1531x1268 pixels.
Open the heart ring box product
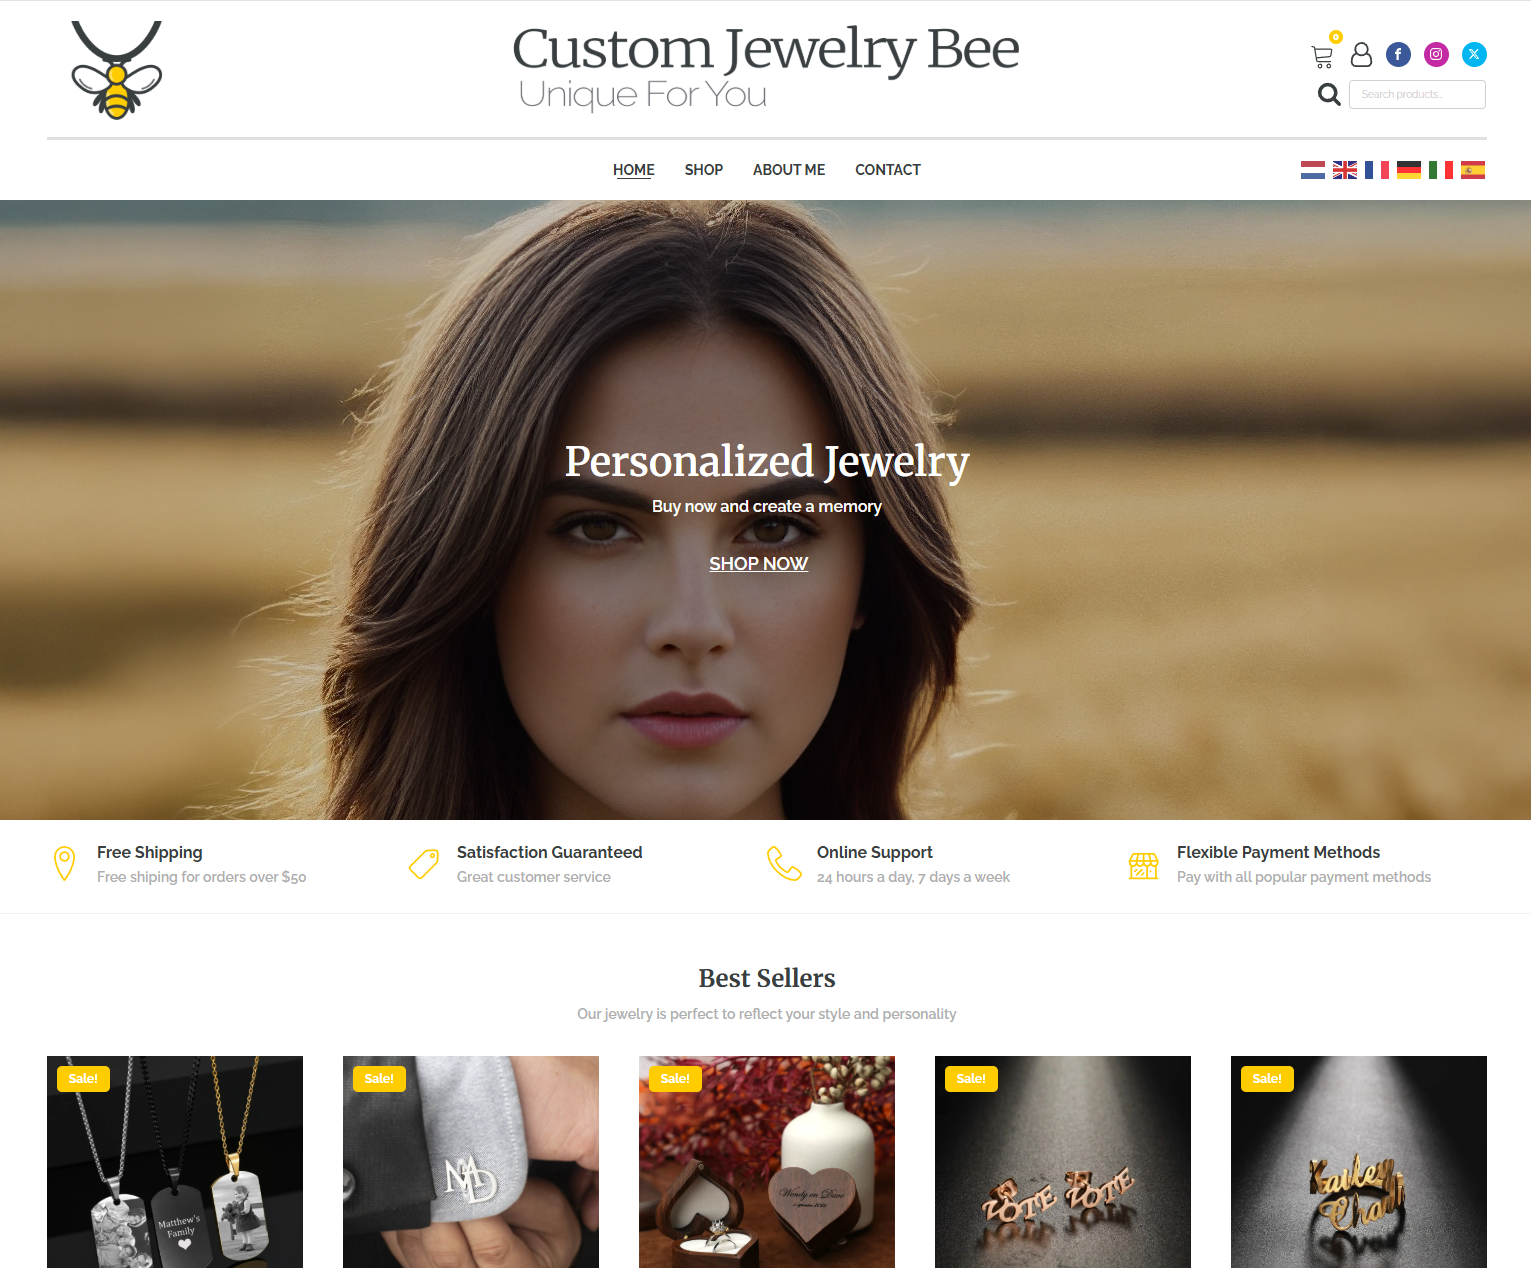[x=767, y=1162]
